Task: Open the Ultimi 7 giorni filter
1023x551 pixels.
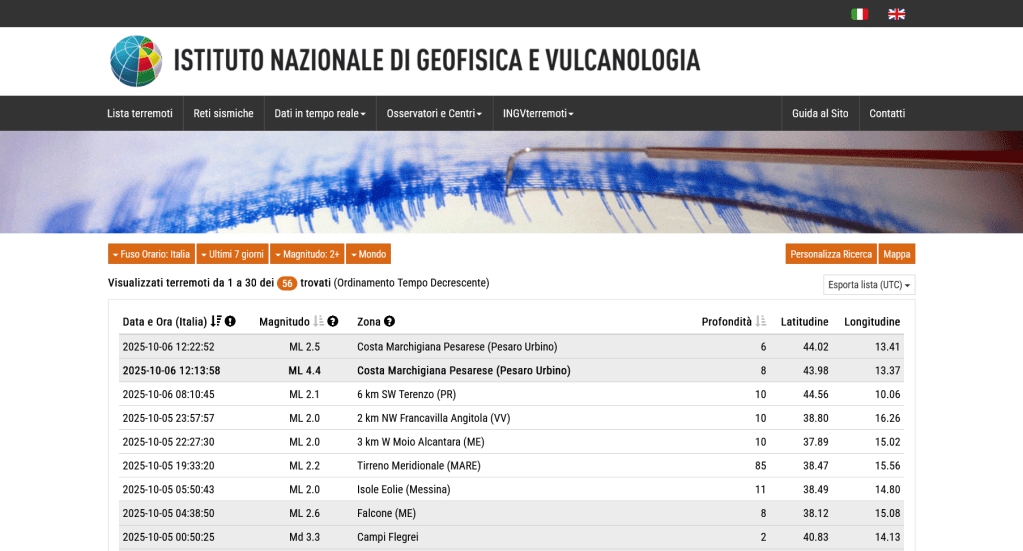Action: pos(232,254)
